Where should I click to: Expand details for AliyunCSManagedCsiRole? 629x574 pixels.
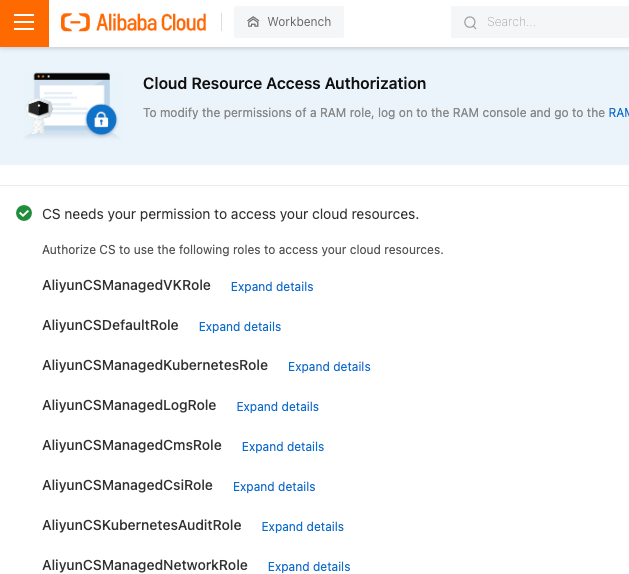pyautogui.click(x=274, y=487)
